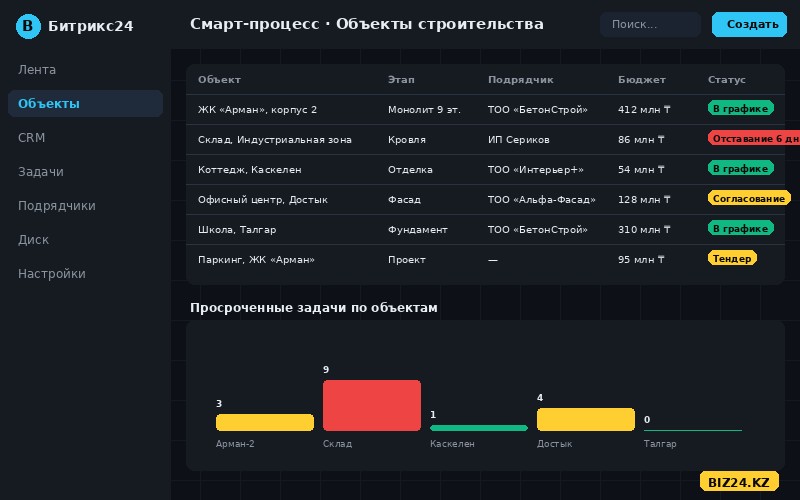
Task: Click the Поиск search field
Action: click(650, 24)
